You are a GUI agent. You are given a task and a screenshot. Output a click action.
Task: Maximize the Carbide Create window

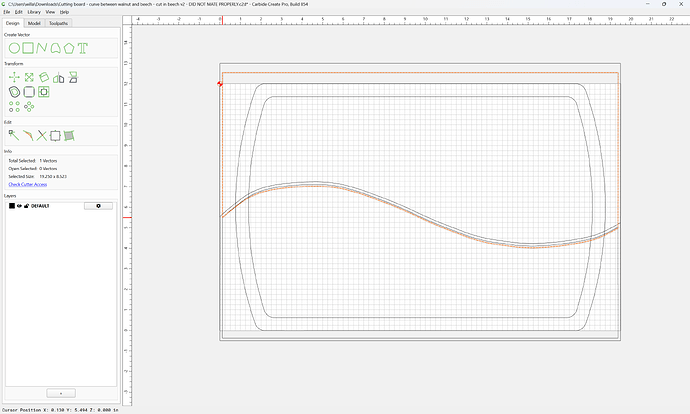coord(664,4)
